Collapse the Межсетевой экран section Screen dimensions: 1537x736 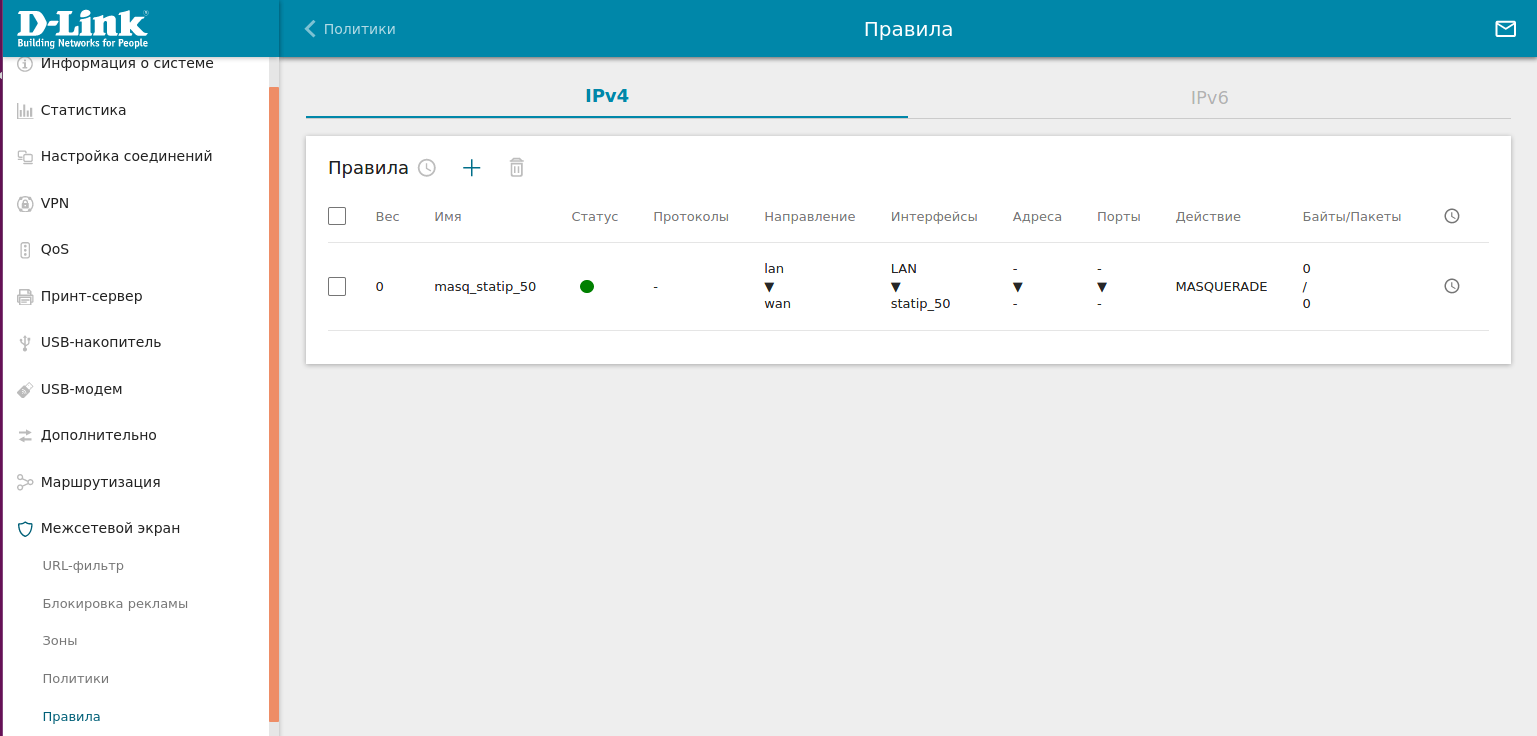tap(110, 528)
